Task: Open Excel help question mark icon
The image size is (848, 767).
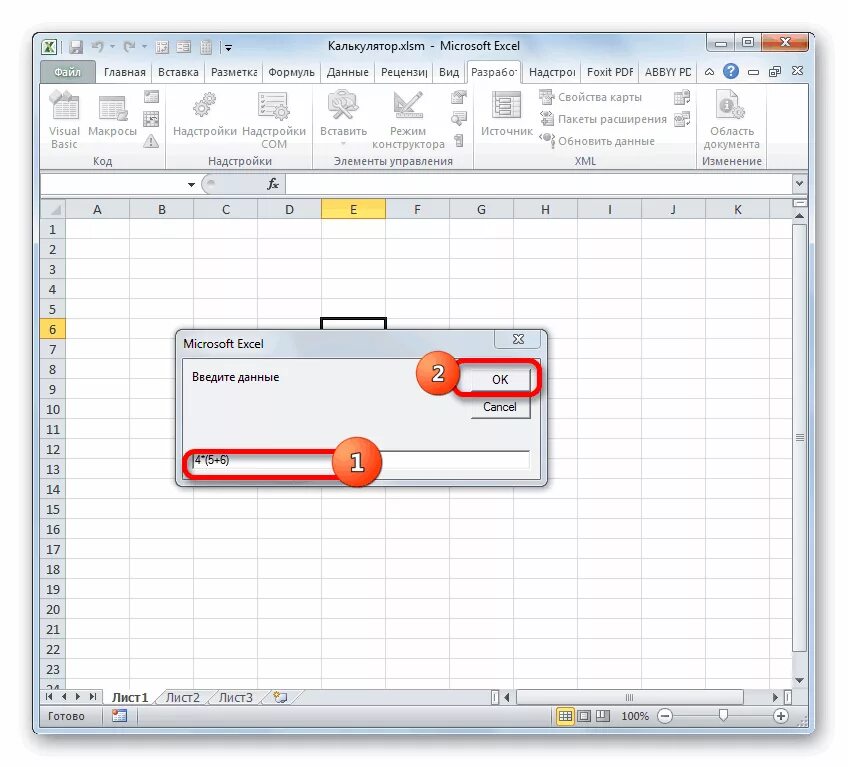Action: [731, 71]
